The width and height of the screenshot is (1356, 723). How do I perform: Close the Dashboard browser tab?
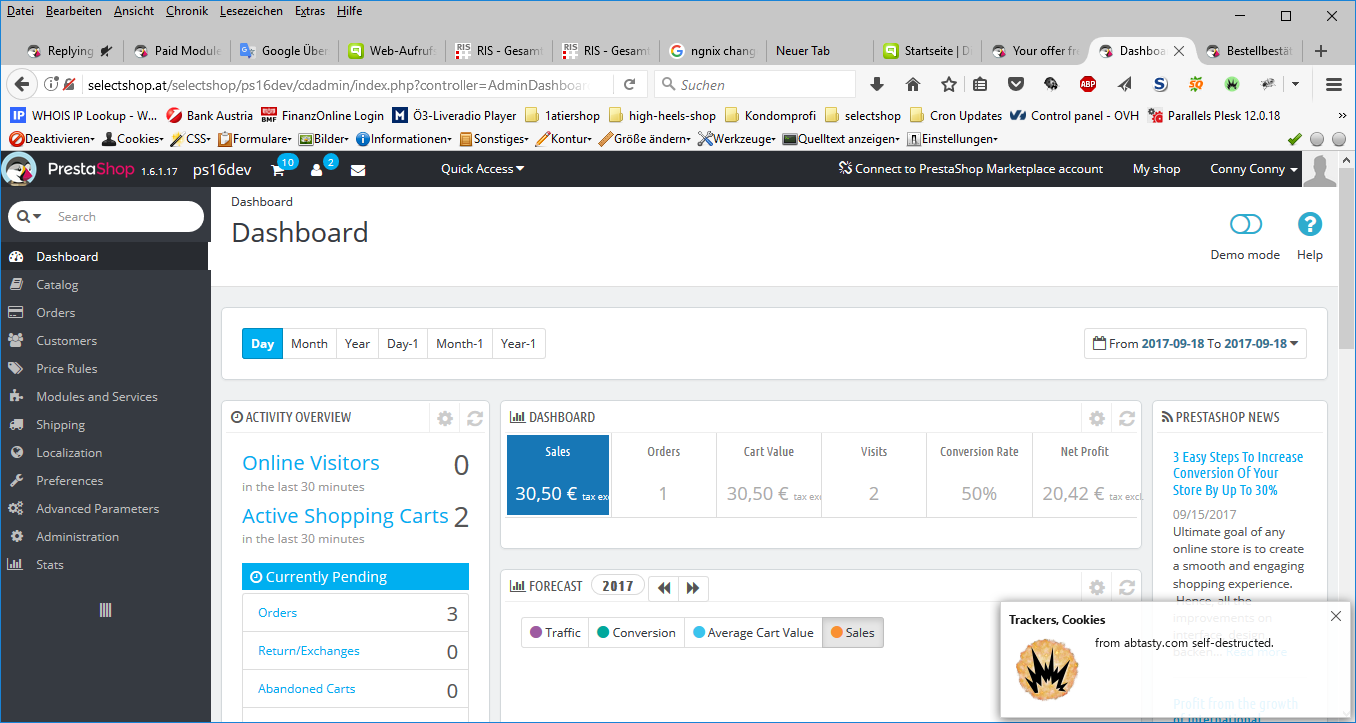point(1180,51)
